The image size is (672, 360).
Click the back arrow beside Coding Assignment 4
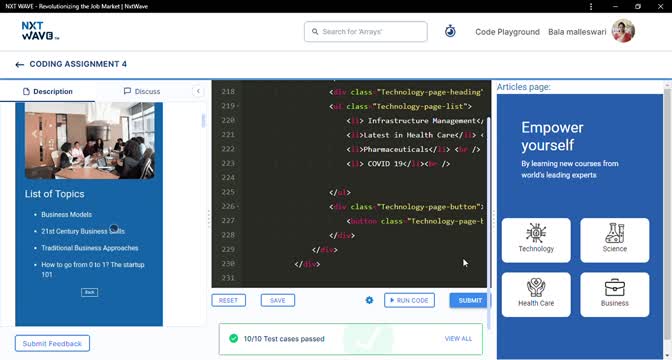coord(19,65)
